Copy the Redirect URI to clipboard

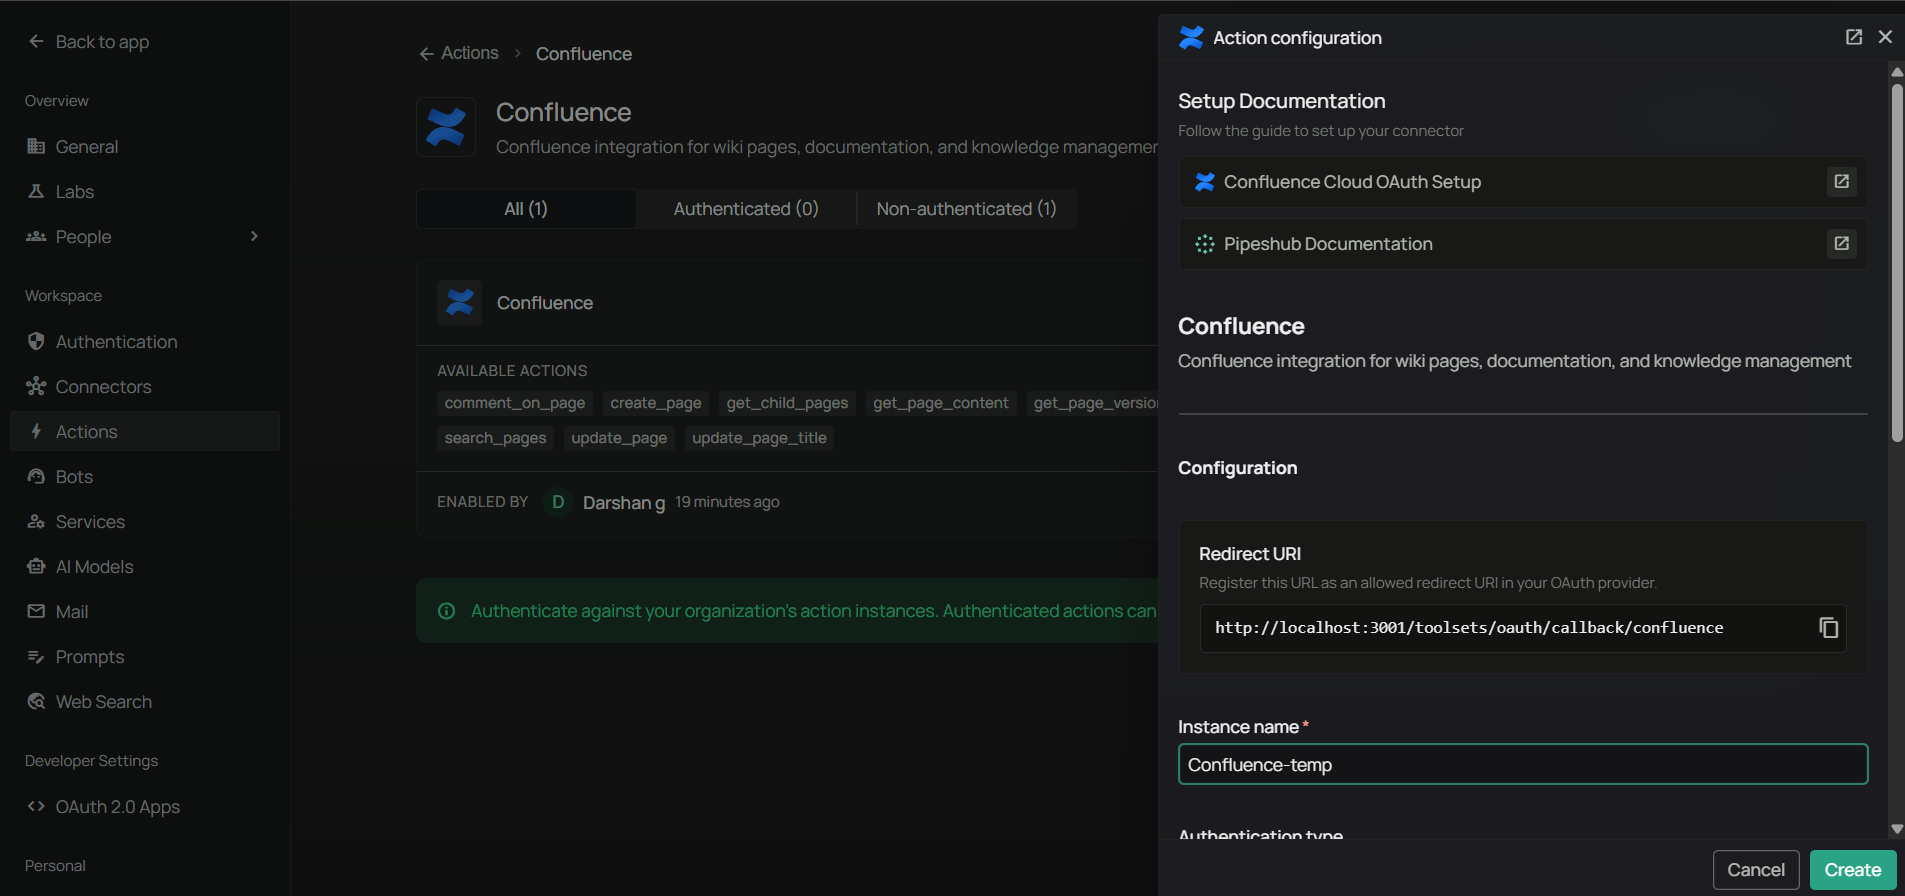1828,627
